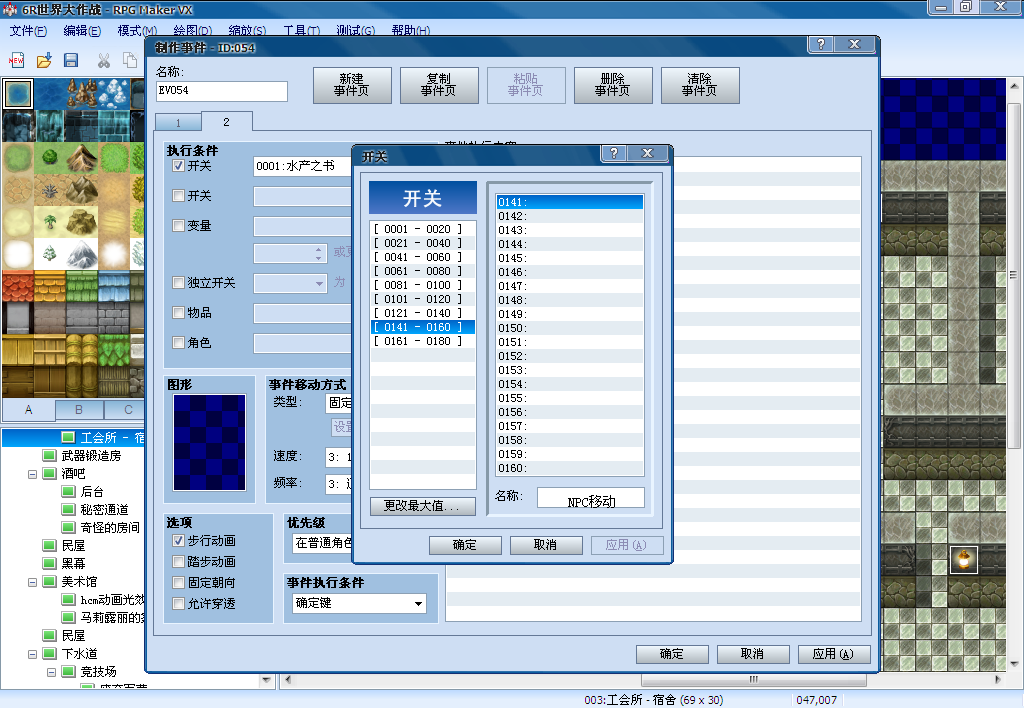
Task: Click the 更改最大值 button
Action: 423,506
